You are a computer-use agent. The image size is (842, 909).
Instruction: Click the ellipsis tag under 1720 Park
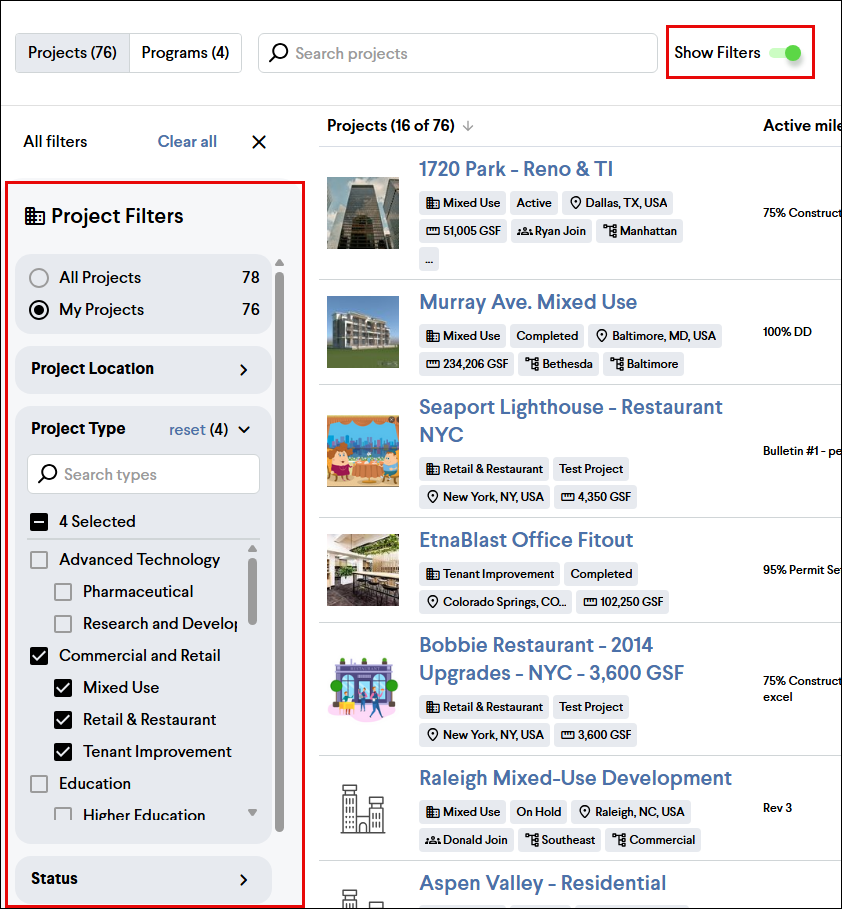point(429,259)
